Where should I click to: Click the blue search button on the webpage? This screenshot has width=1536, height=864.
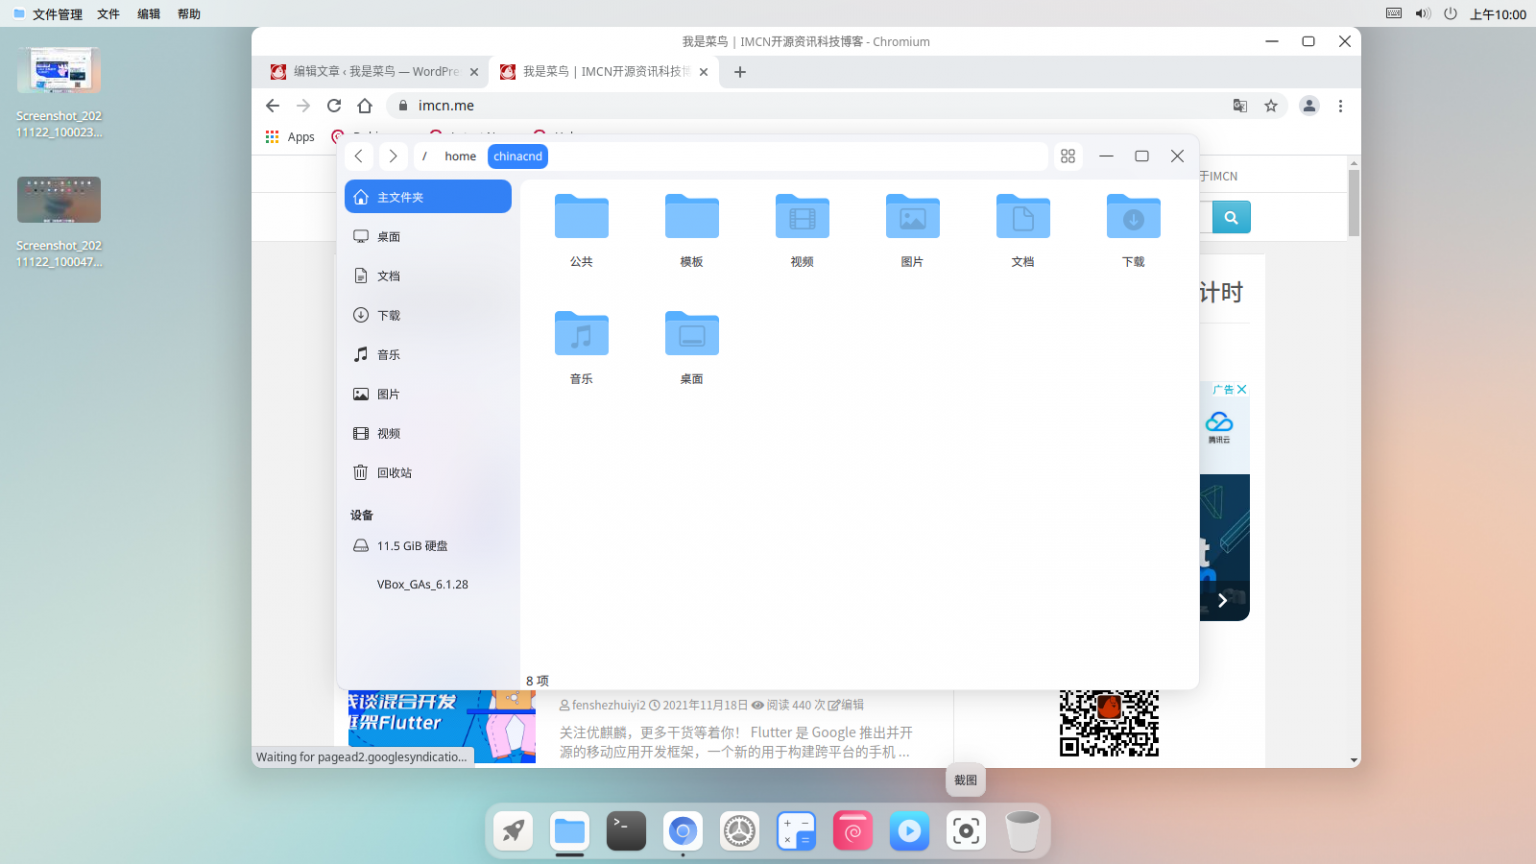[1231, 216]
